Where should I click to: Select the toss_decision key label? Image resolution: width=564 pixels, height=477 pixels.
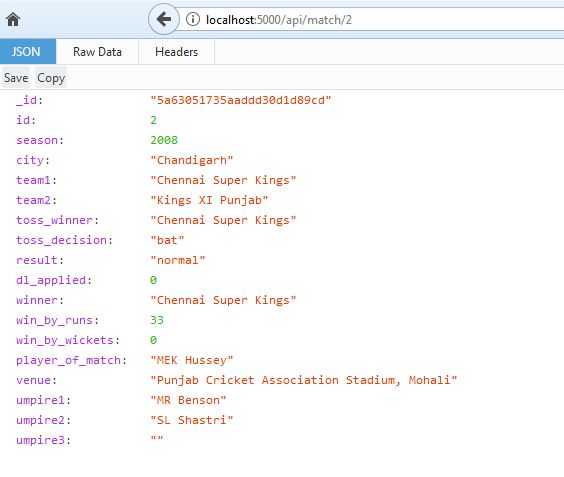coord(64,240)
